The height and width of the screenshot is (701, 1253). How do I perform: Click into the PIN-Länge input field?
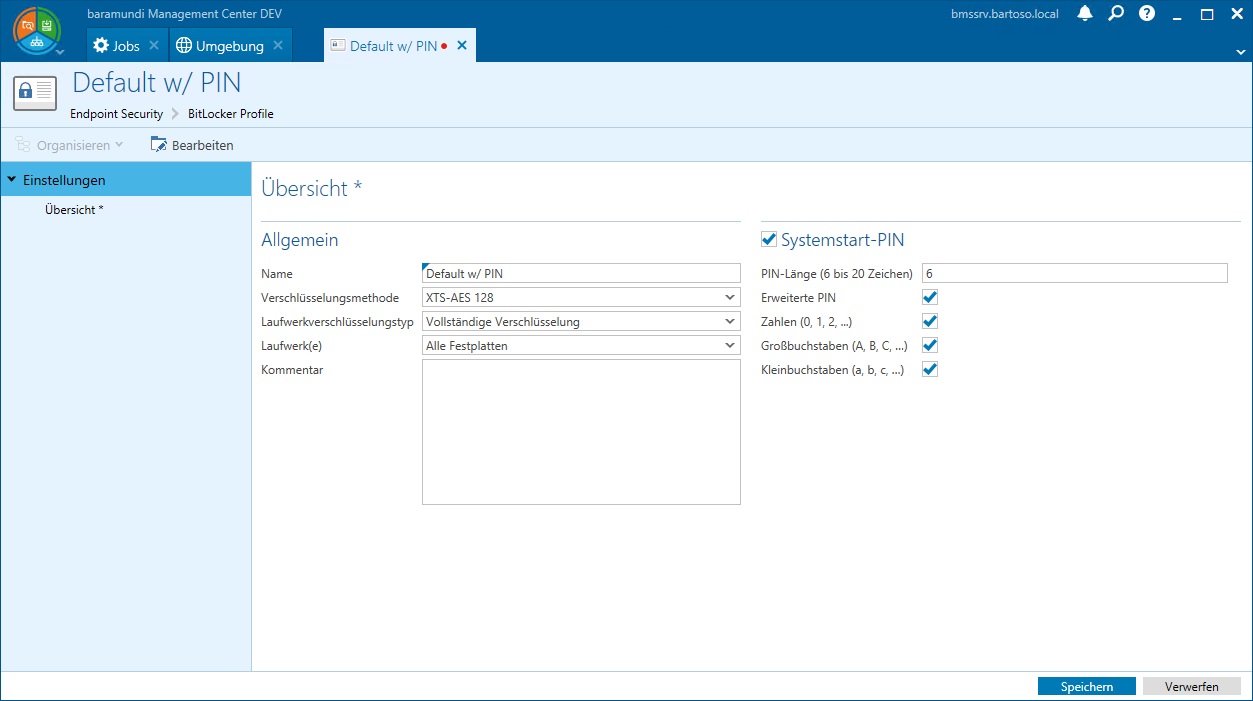pyautogui.click(x=1074, y=273)
